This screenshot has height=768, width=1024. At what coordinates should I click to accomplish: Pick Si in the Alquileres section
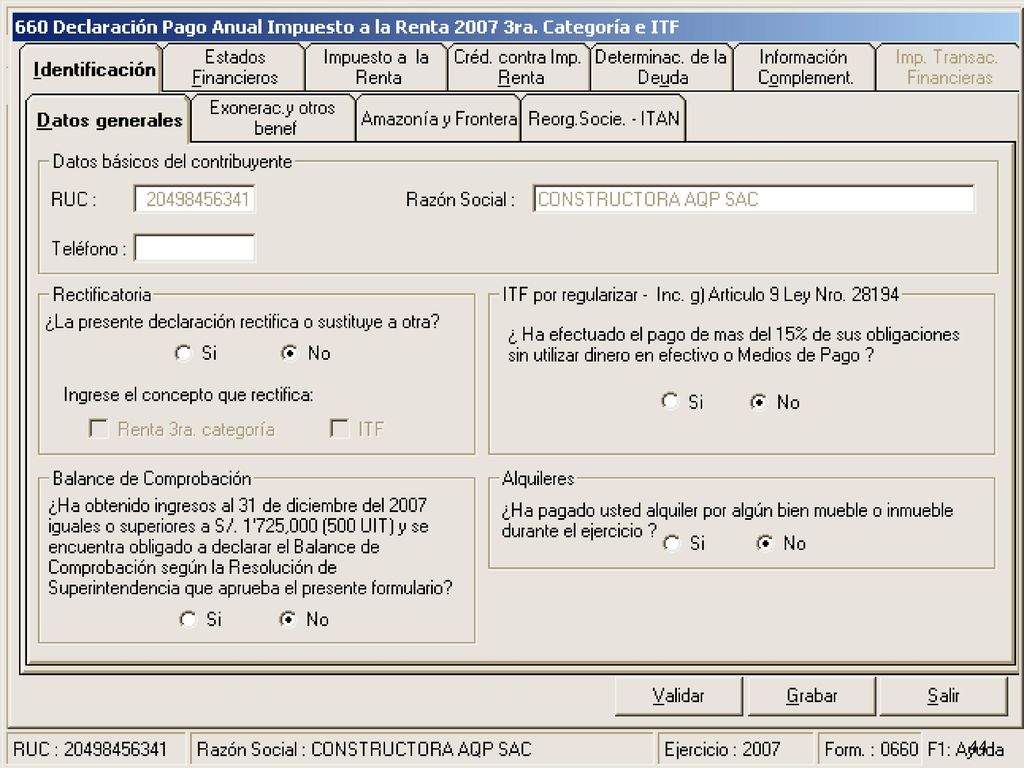671,543
